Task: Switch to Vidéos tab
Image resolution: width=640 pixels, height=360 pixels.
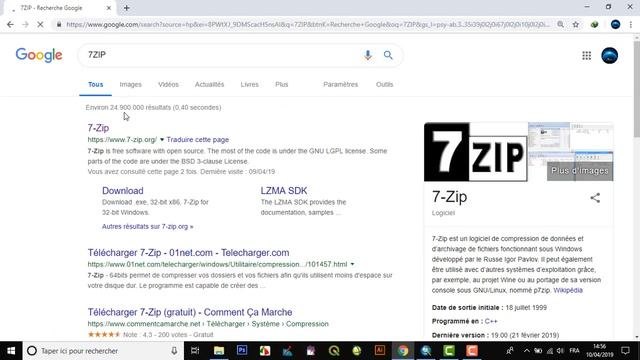Action: 168,84
